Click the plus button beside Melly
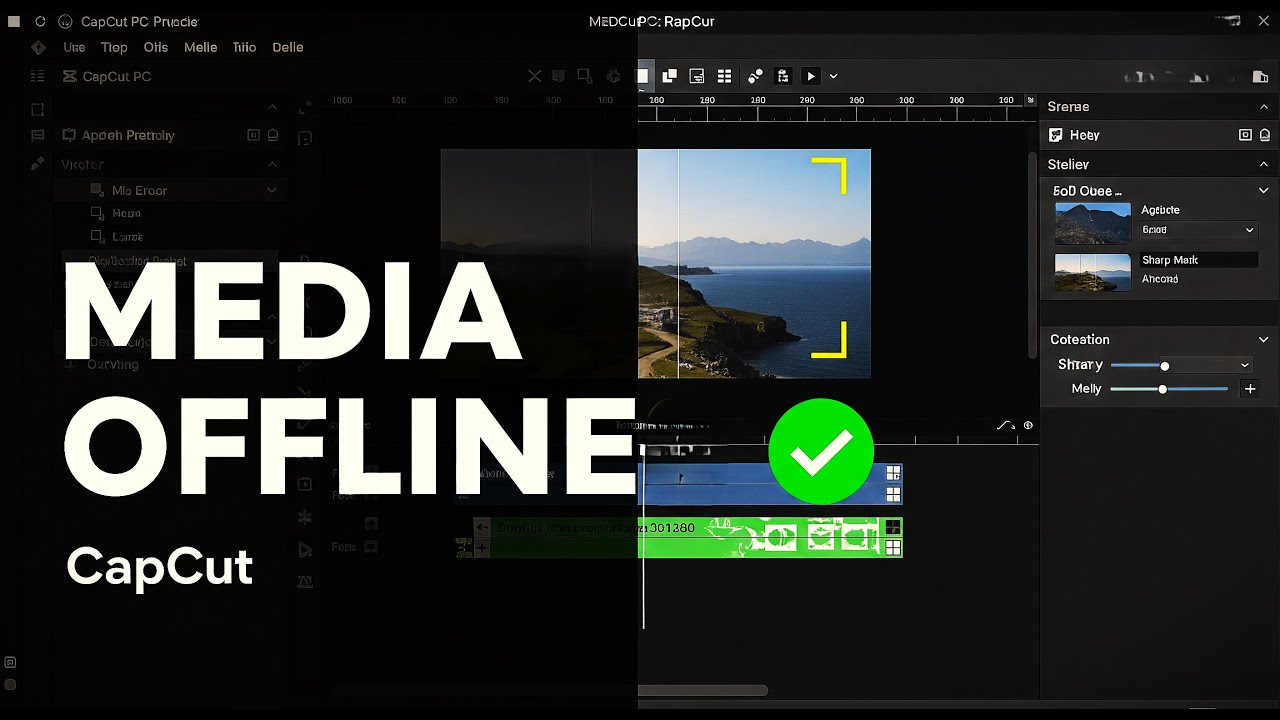 click(x=1250, y=389)
